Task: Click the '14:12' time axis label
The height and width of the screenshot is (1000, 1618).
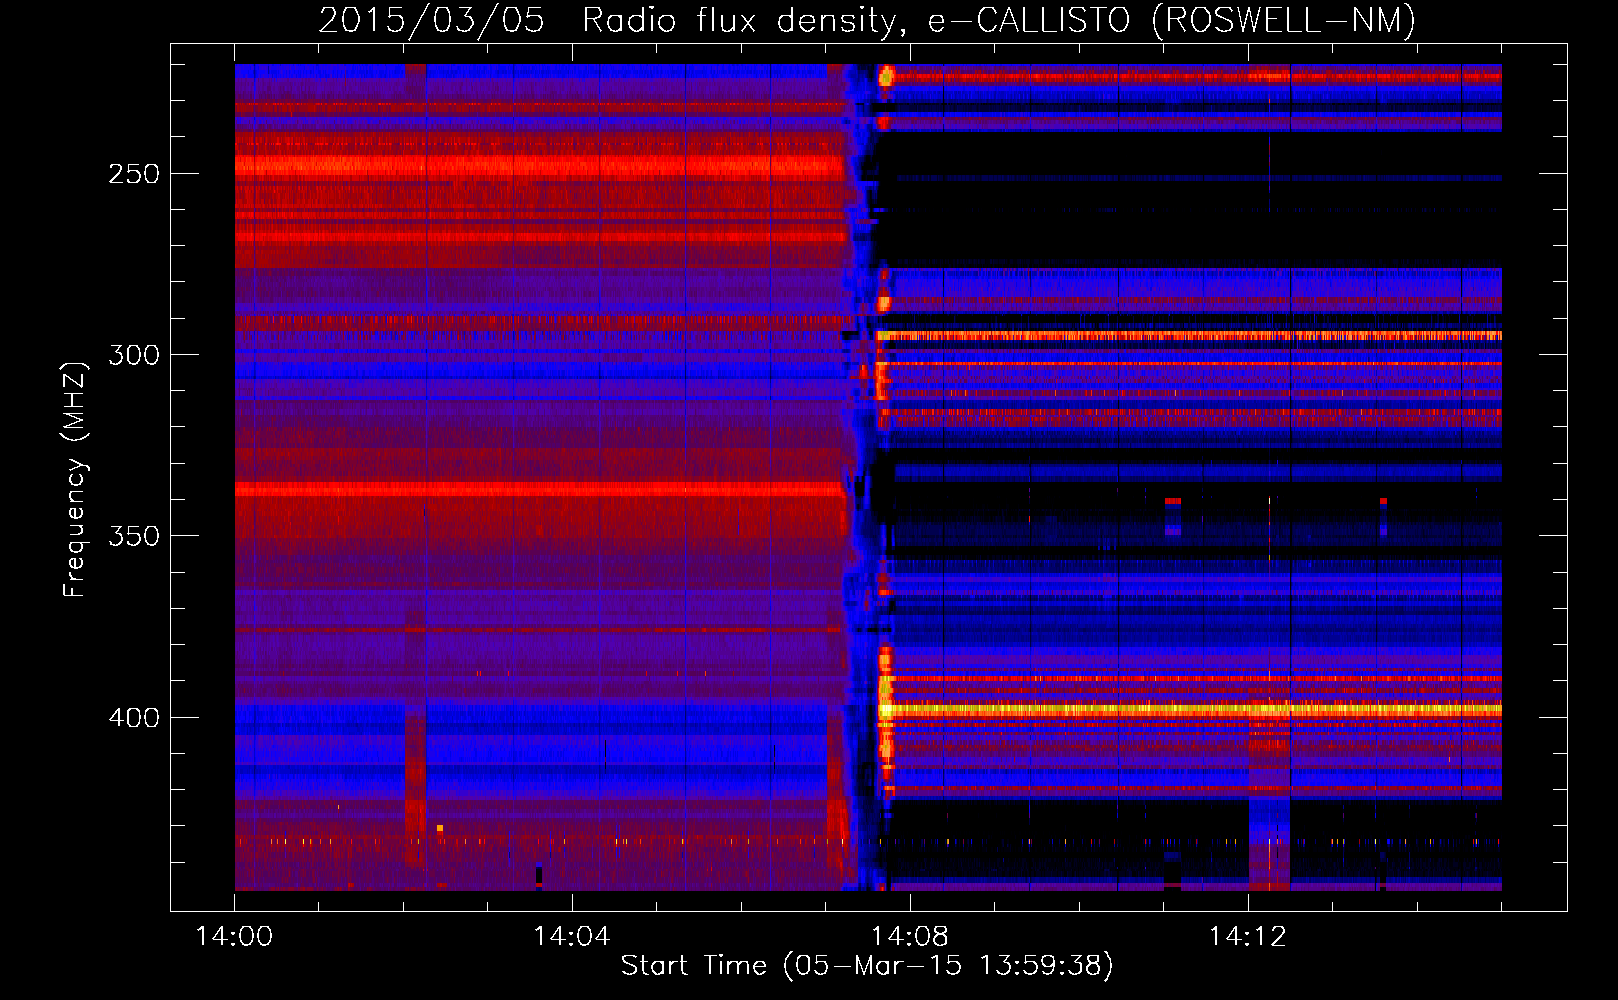Action: tap(1247, 937)
